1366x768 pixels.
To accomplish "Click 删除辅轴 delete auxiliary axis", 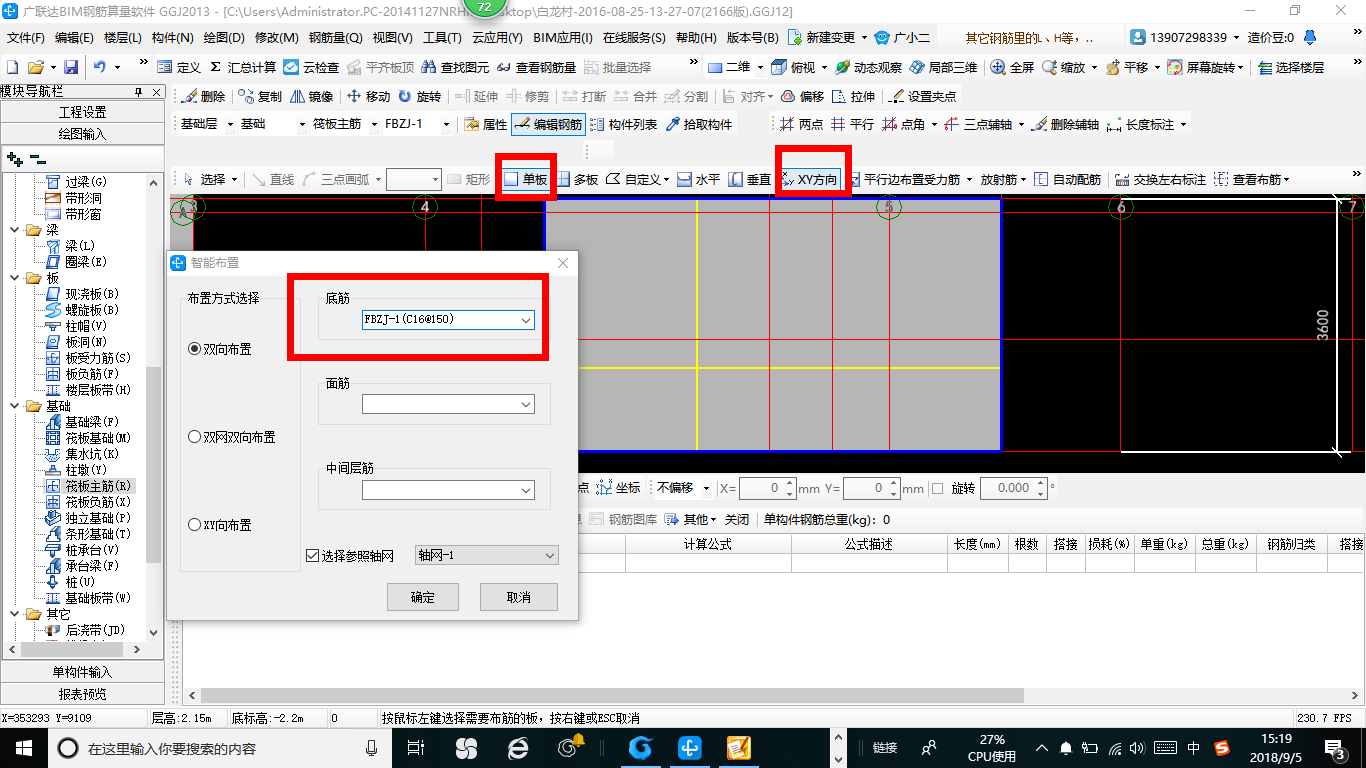I will coord(1066,125).
